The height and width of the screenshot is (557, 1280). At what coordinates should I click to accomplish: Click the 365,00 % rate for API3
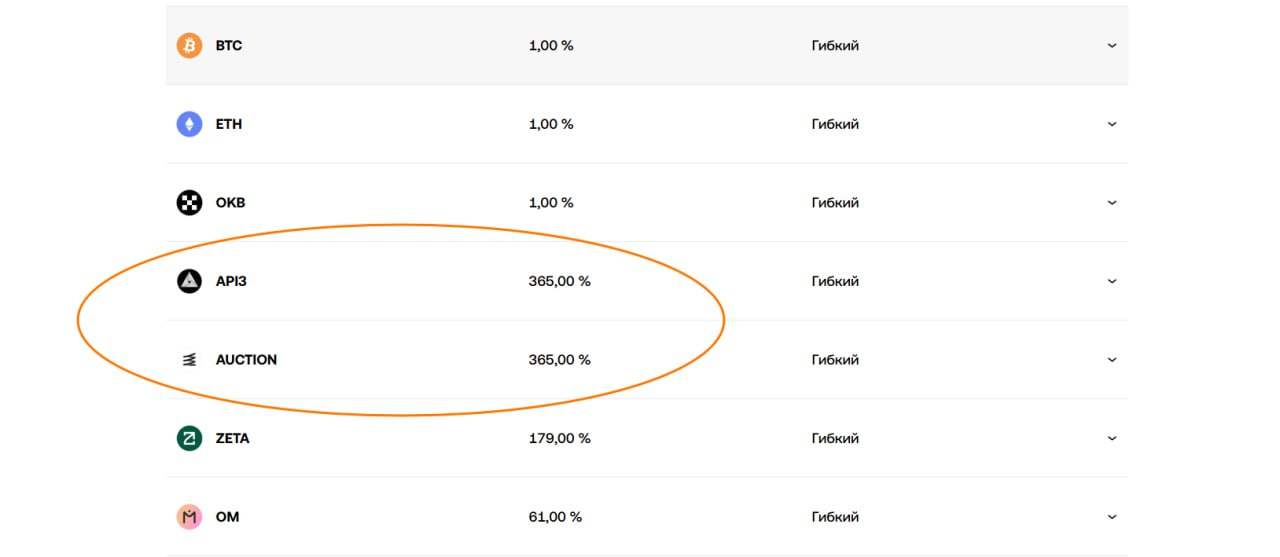[x=559, y=281]
